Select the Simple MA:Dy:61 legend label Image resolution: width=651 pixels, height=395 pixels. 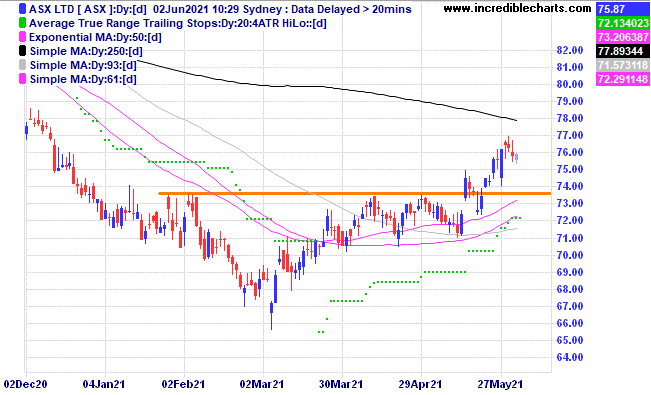[83, 79]
